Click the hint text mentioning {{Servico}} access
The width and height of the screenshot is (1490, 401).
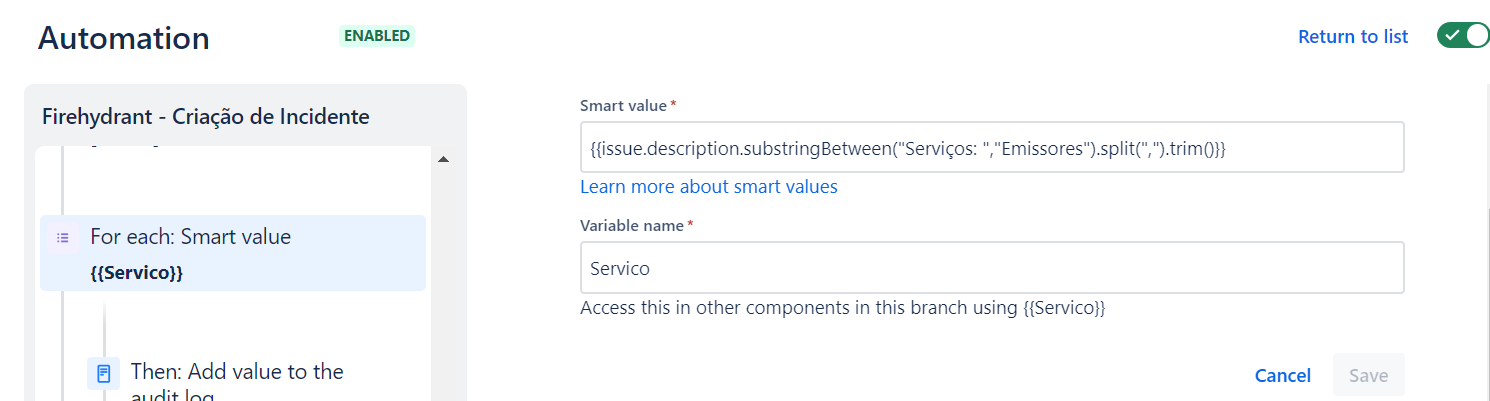[x=843, y=308]
